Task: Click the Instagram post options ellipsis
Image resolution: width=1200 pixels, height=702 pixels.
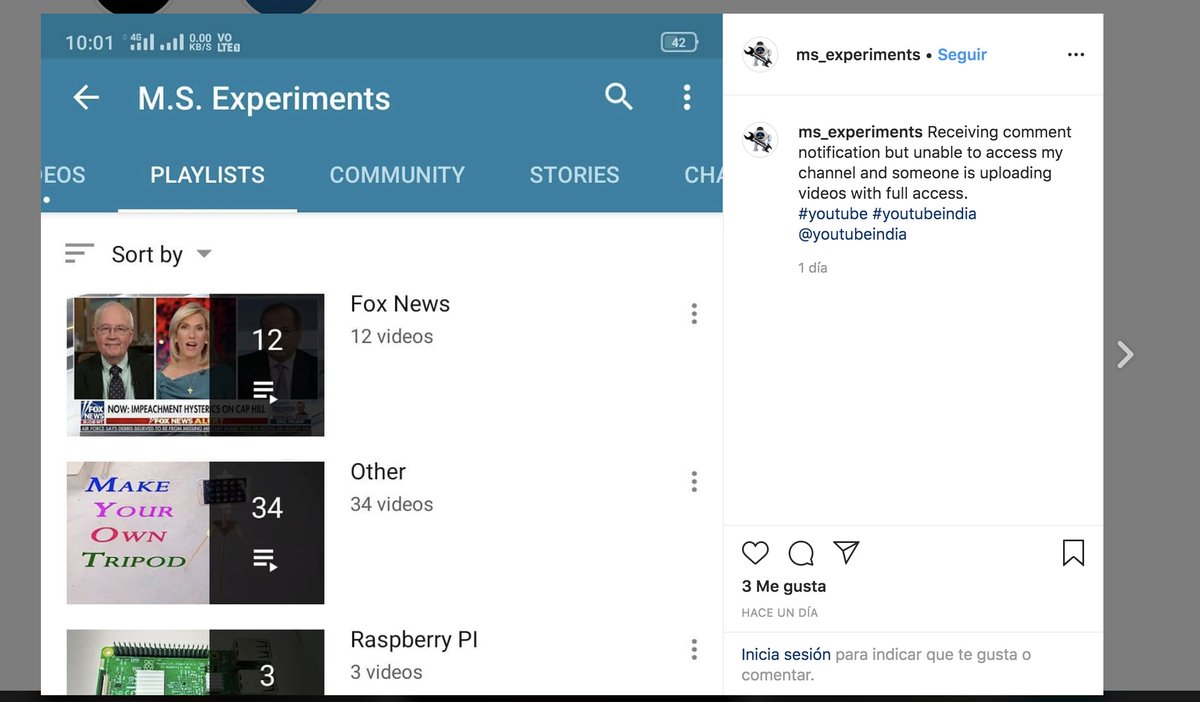Action: [x=1076, y=55]
